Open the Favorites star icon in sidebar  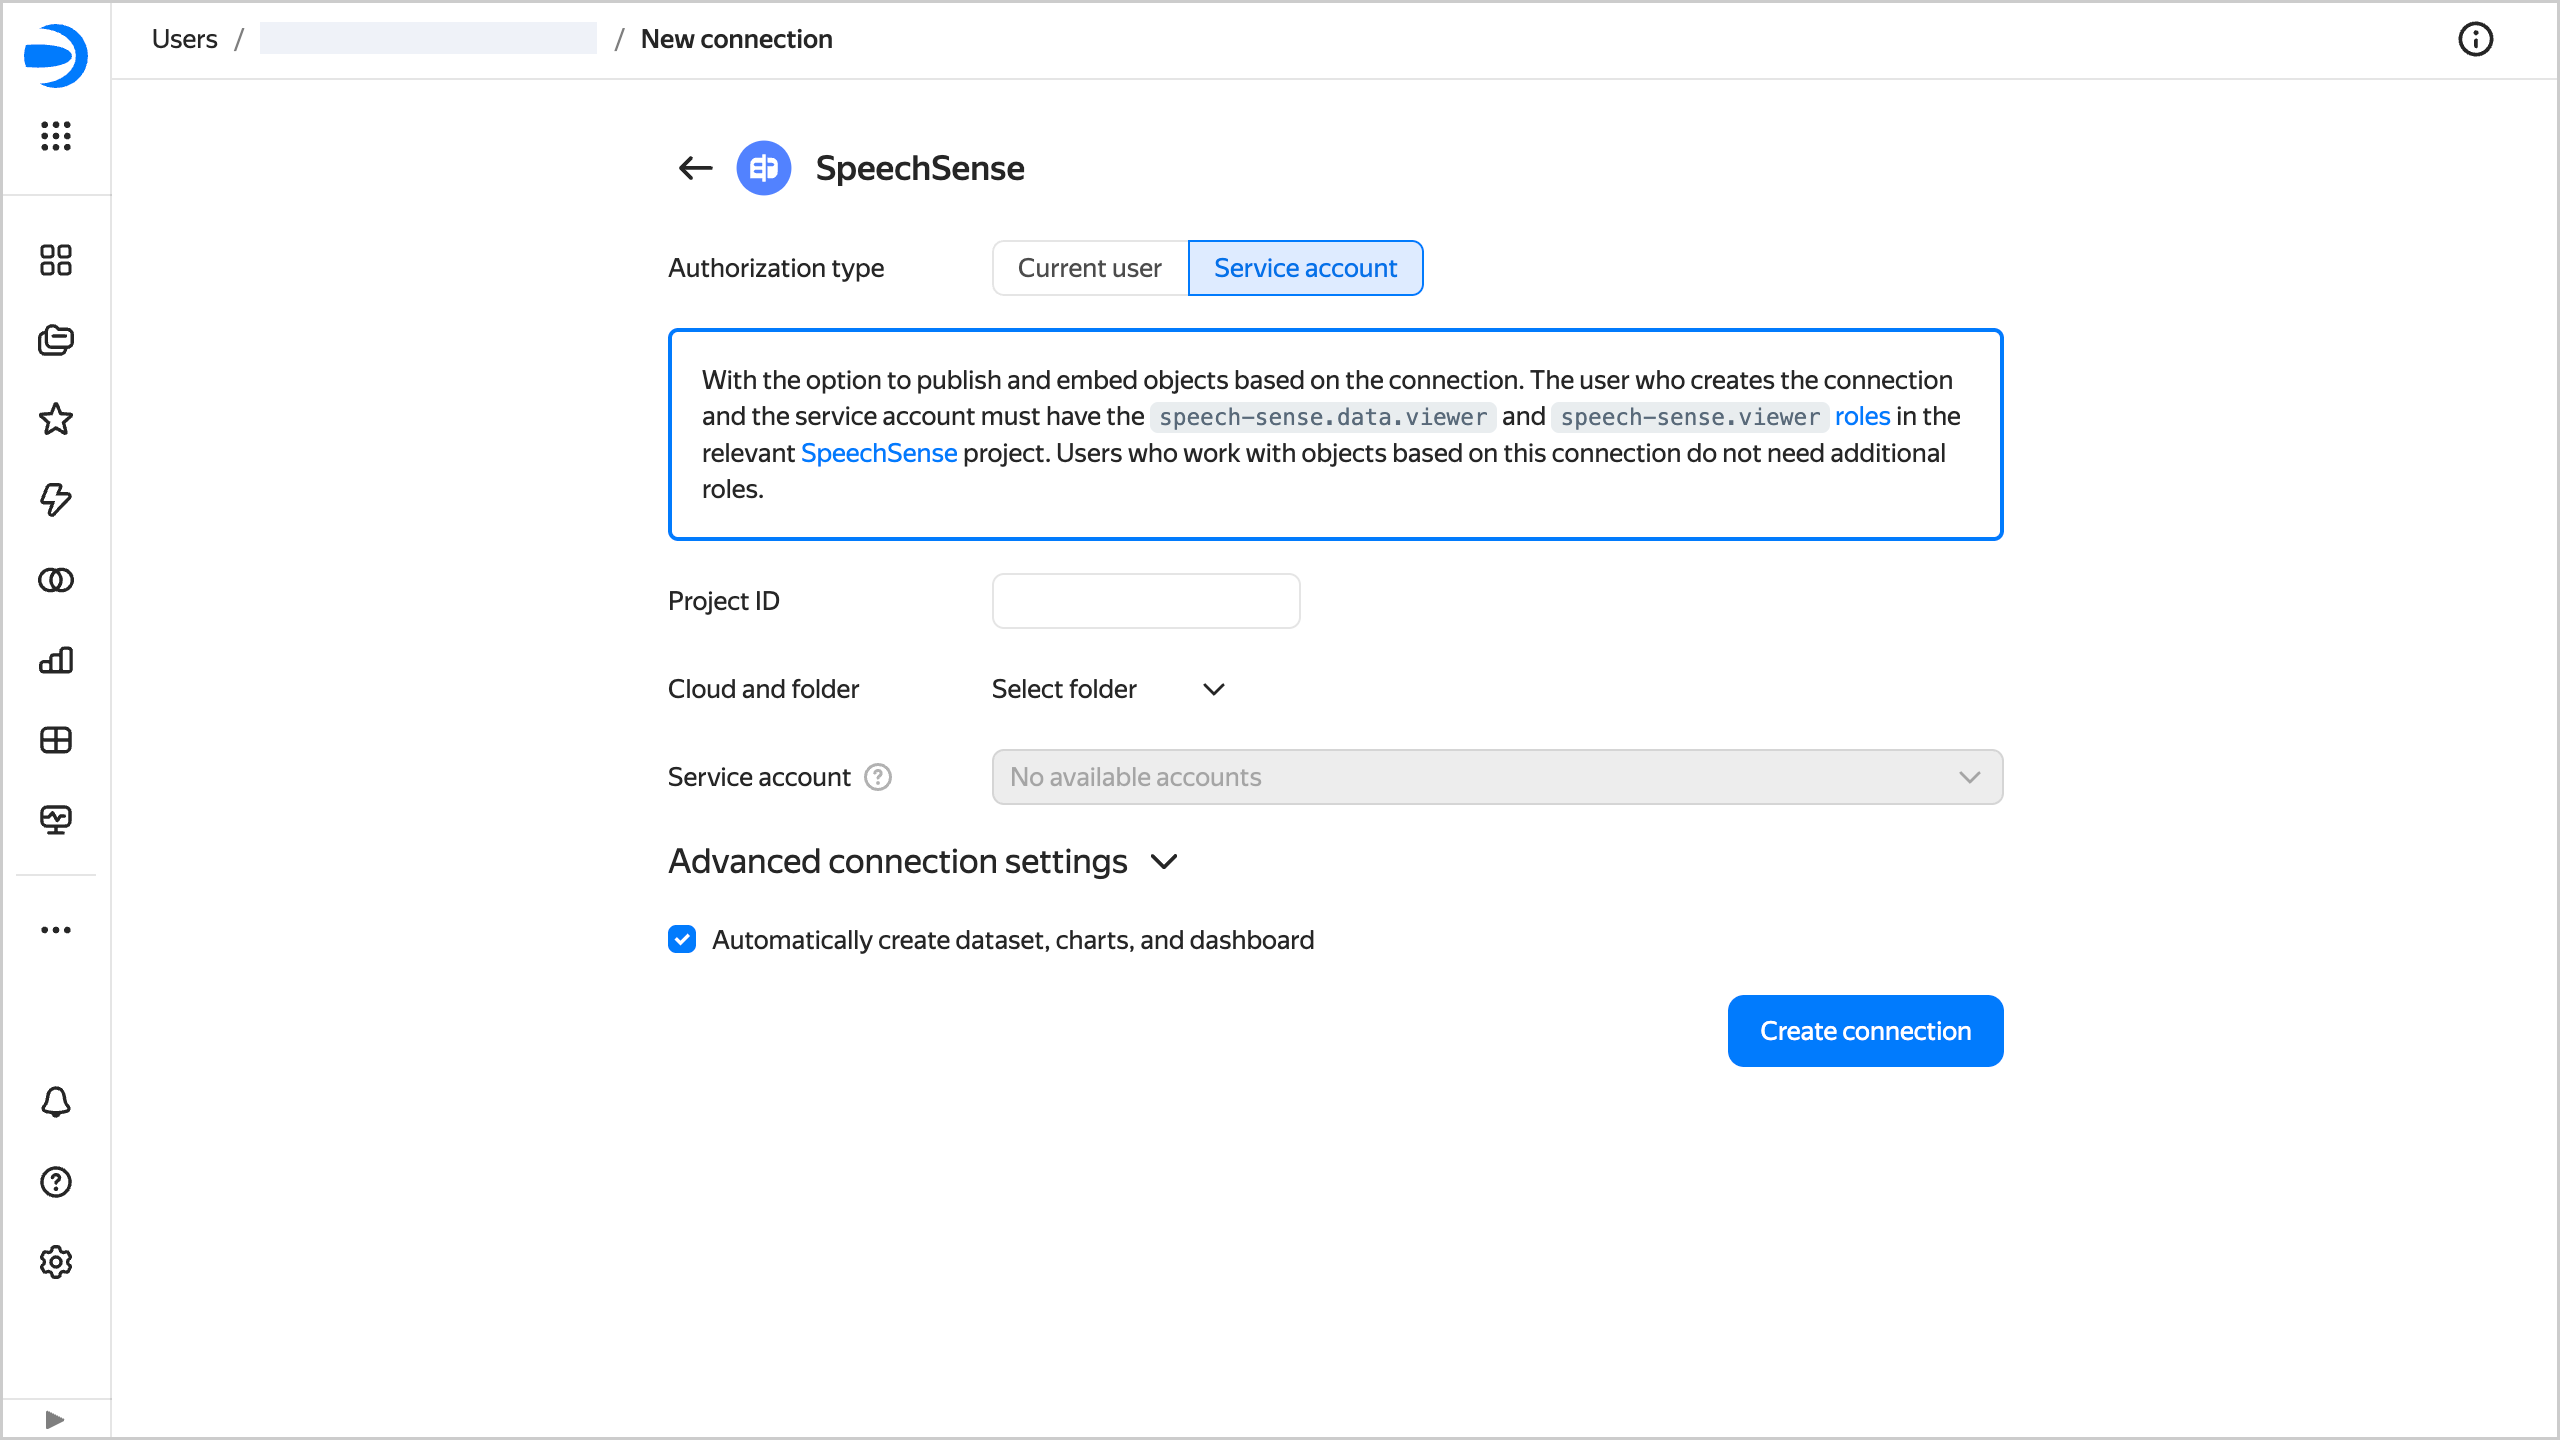[56, 419]
